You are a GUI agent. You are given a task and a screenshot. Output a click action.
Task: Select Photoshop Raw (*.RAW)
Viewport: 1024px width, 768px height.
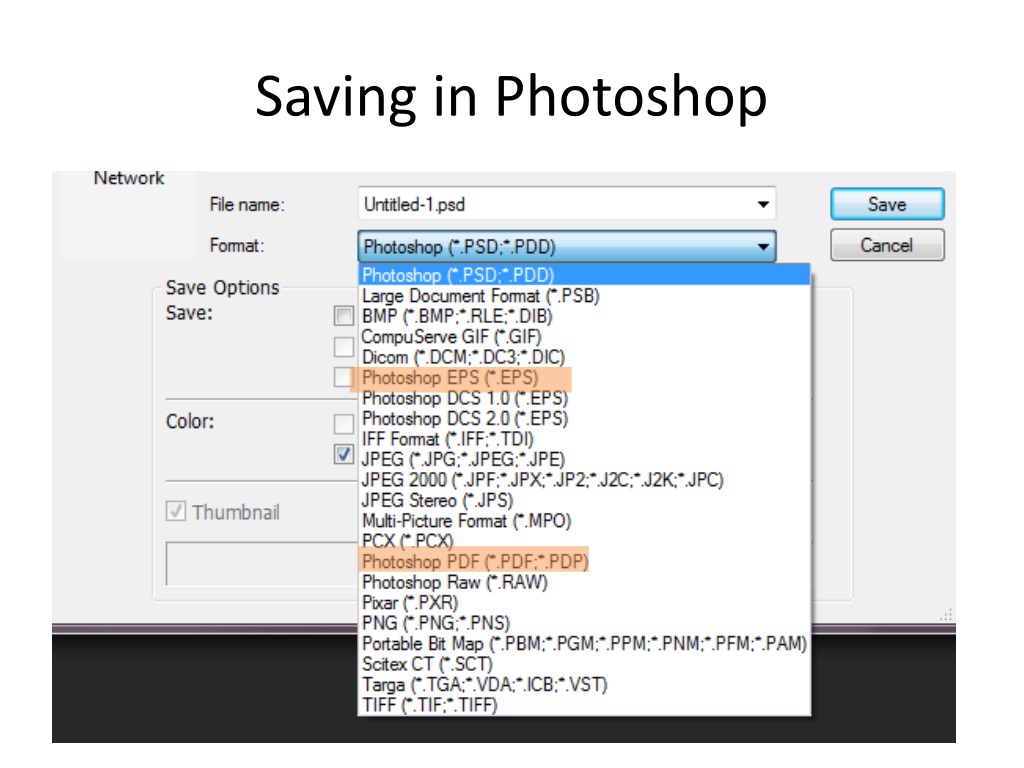[584, 583]
